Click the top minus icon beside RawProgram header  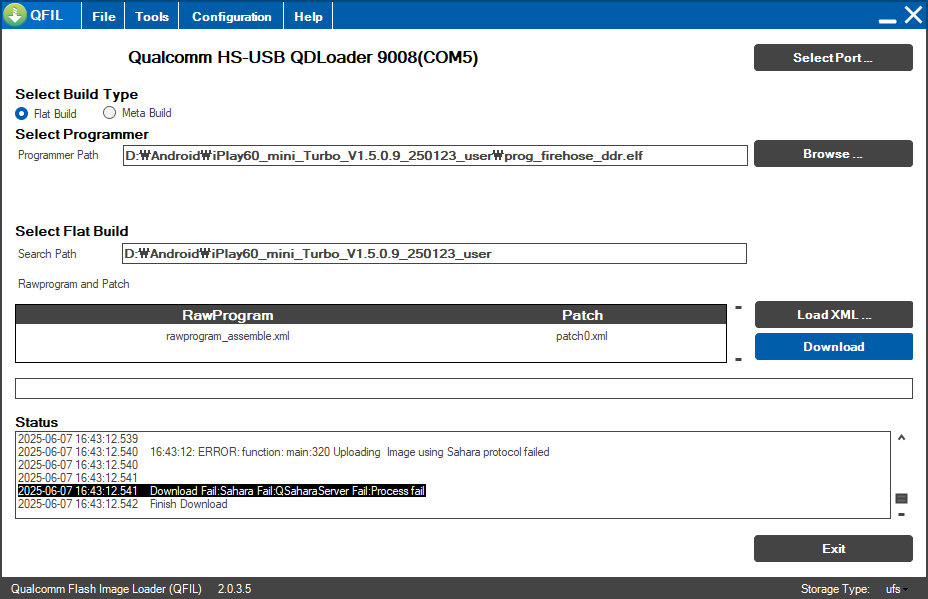[738, 308]
